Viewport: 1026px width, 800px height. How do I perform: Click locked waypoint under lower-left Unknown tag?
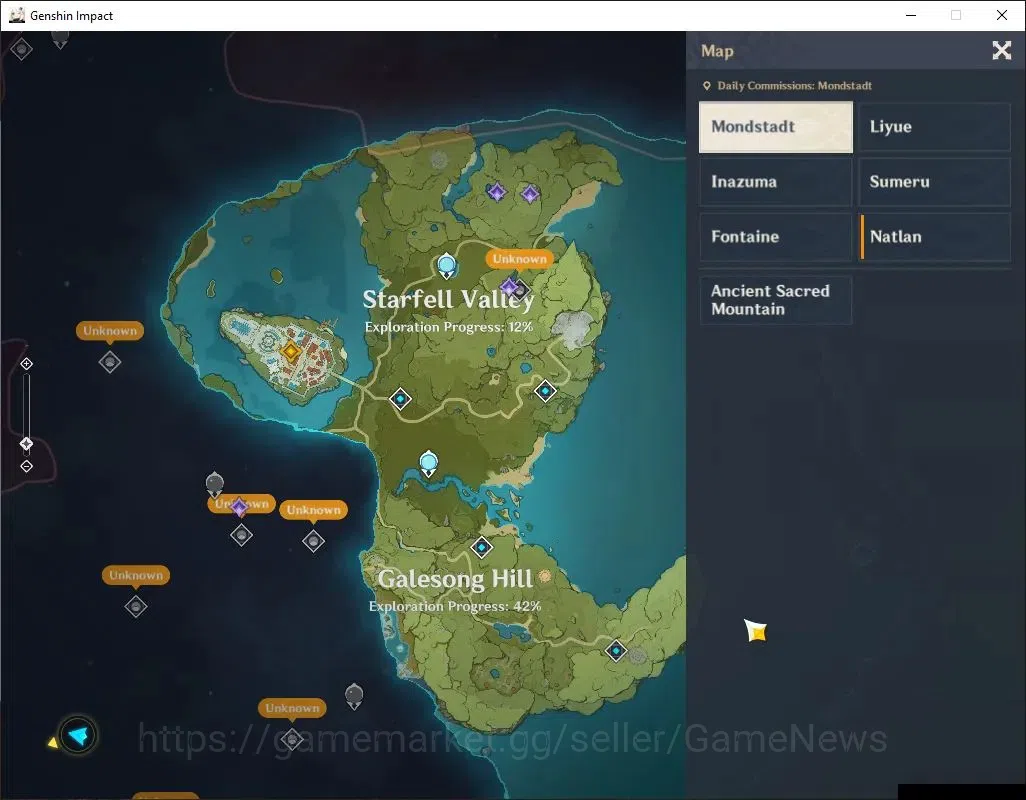click(x=135, y=606)
